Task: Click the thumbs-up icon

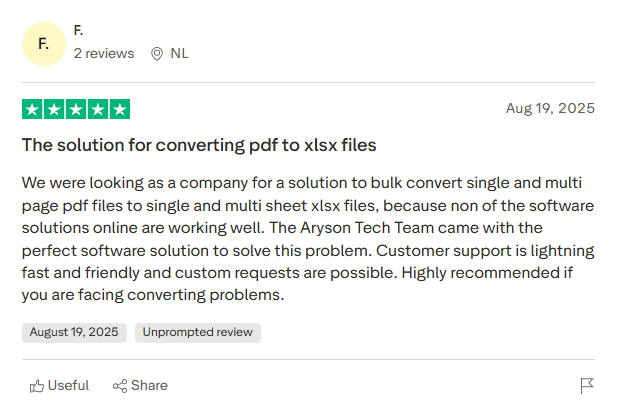Action: [37, 386]
